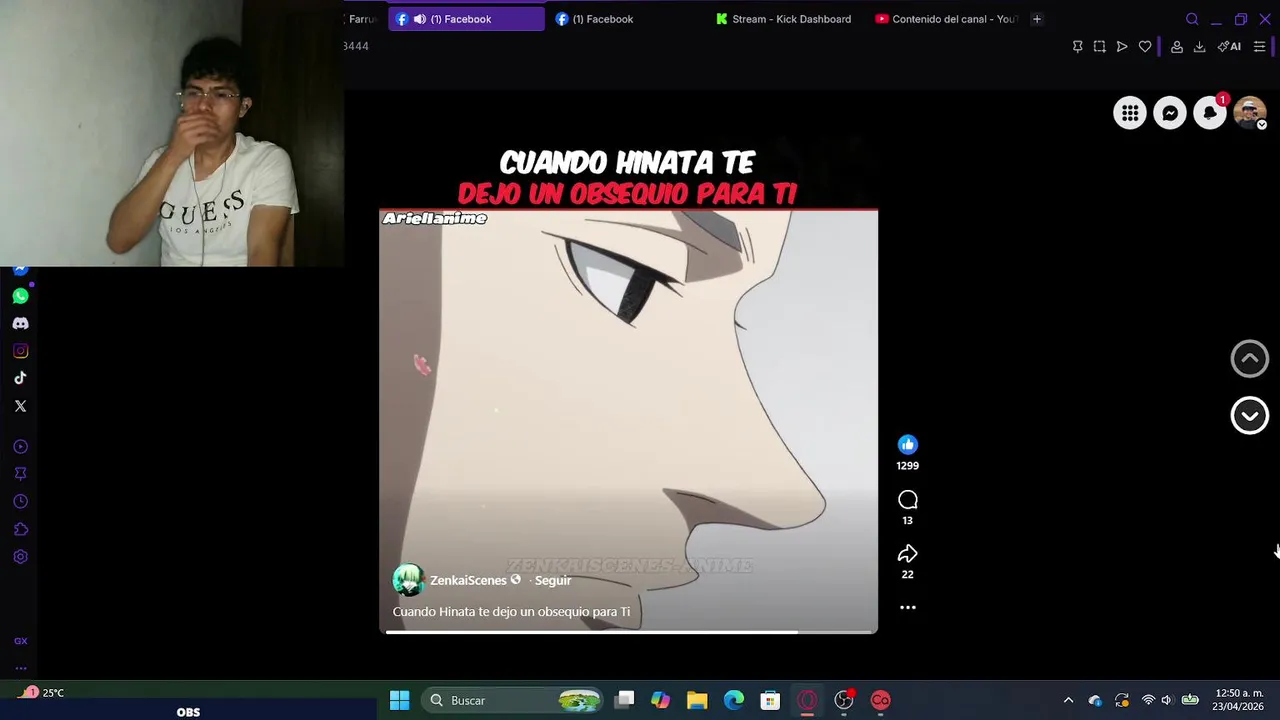Open the sidebar Player icon

(x=20, y=447)
